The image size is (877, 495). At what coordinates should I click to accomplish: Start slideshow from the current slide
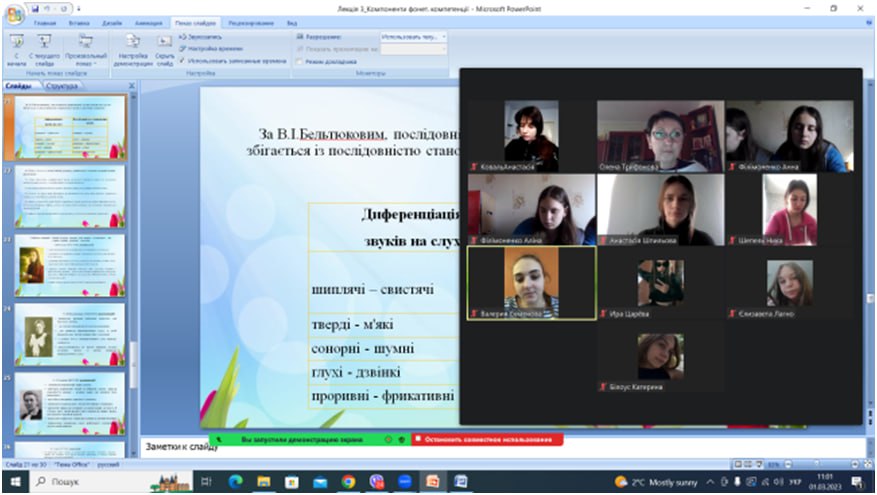point(46,48)
